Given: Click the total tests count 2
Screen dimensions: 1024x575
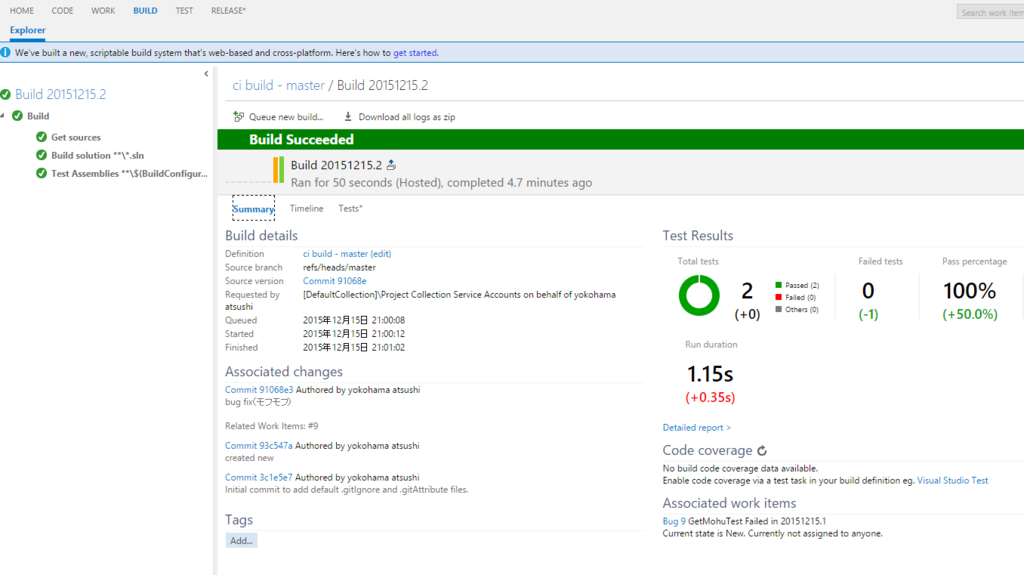Looking at the screenshot, I should point(747,291).
